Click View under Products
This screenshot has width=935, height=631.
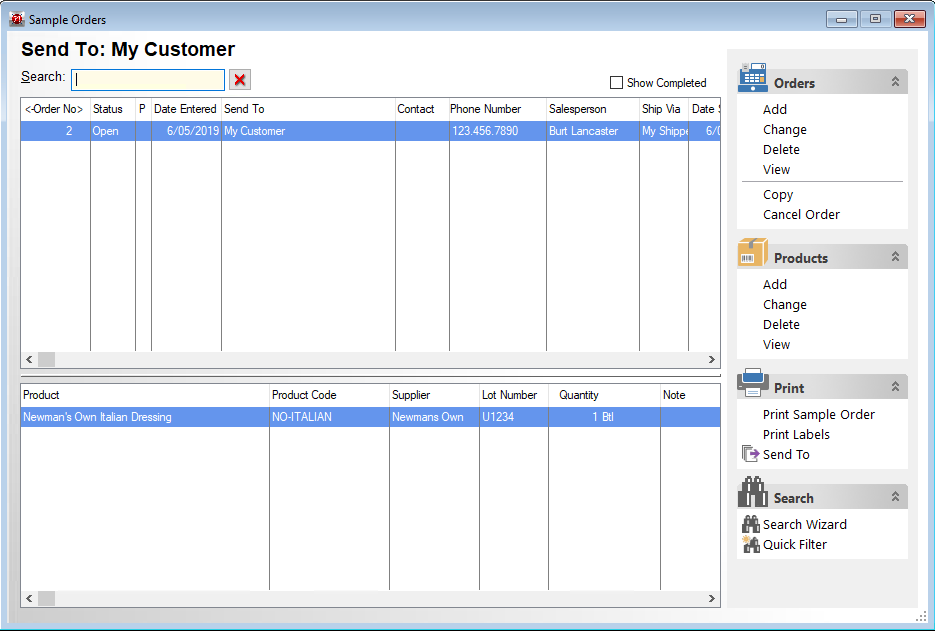point(776,345)
